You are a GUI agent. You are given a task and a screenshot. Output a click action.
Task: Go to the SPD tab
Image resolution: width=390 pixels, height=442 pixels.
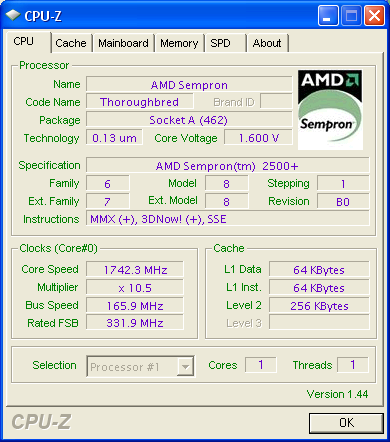coord(225,43)
